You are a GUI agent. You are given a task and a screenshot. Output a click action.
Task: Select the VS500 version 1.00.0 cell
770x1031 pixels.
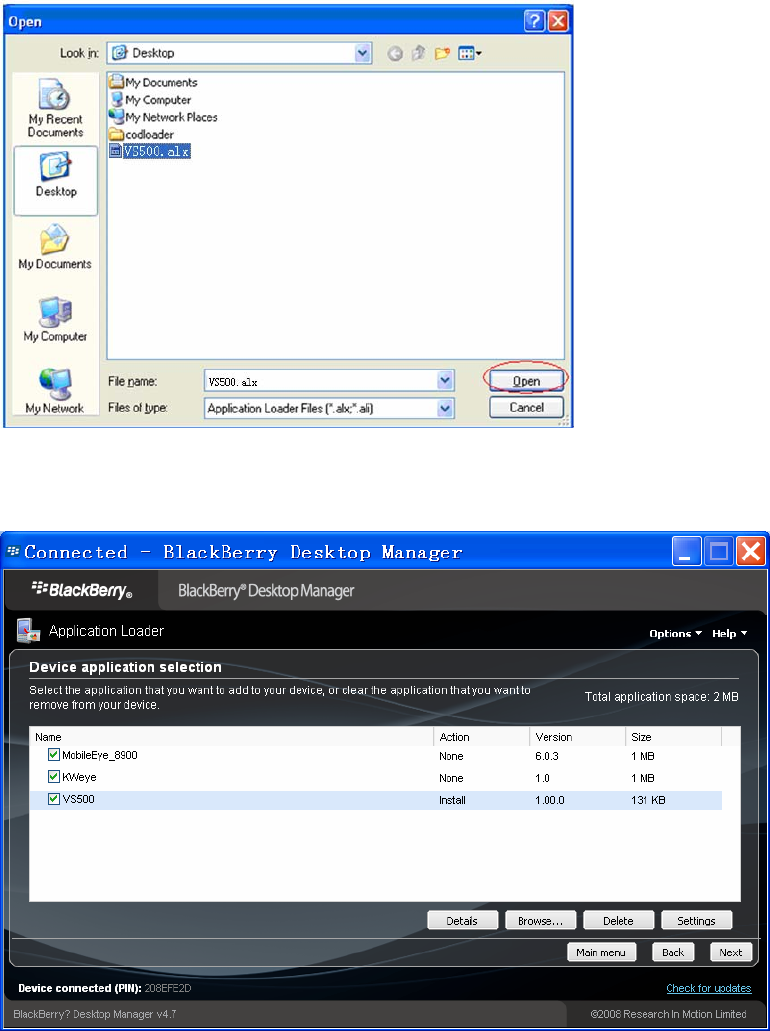coord(550,800)
